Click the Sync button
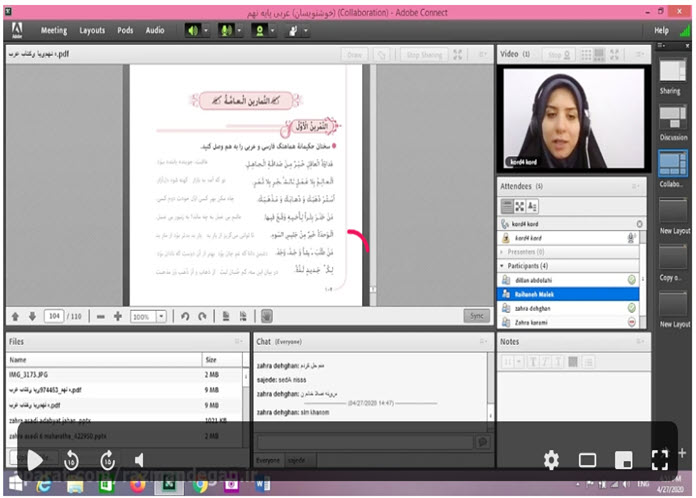Screen dimensions: 696x498 [477, 316]
